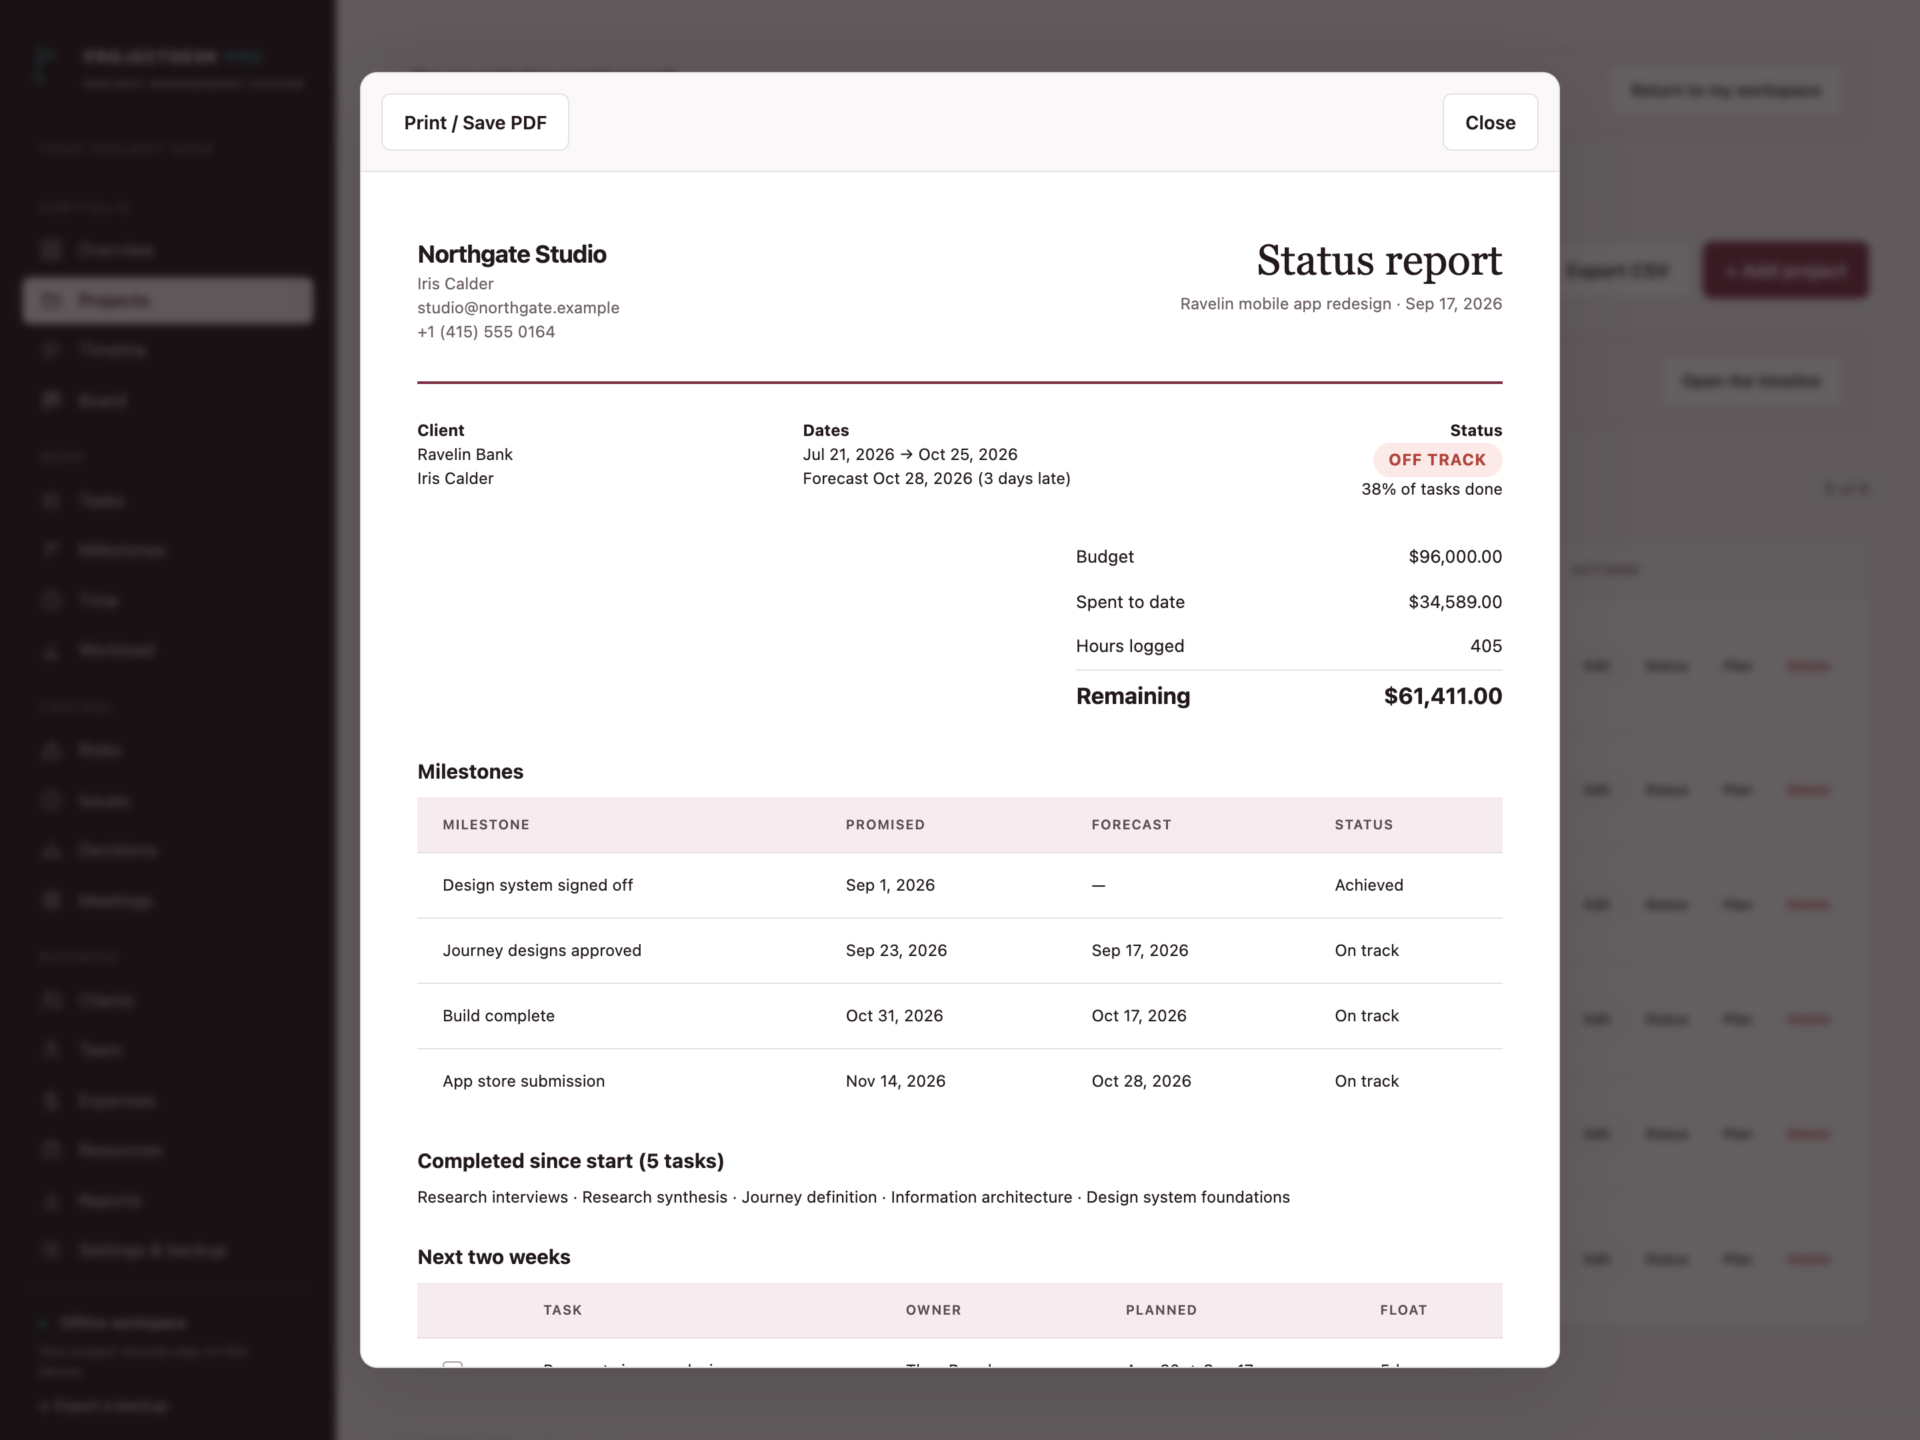Screen dimensions: 1920x1440
Task: Click the FLOAT column header
Action: pyautogui.click(x=1403, y=1310)
